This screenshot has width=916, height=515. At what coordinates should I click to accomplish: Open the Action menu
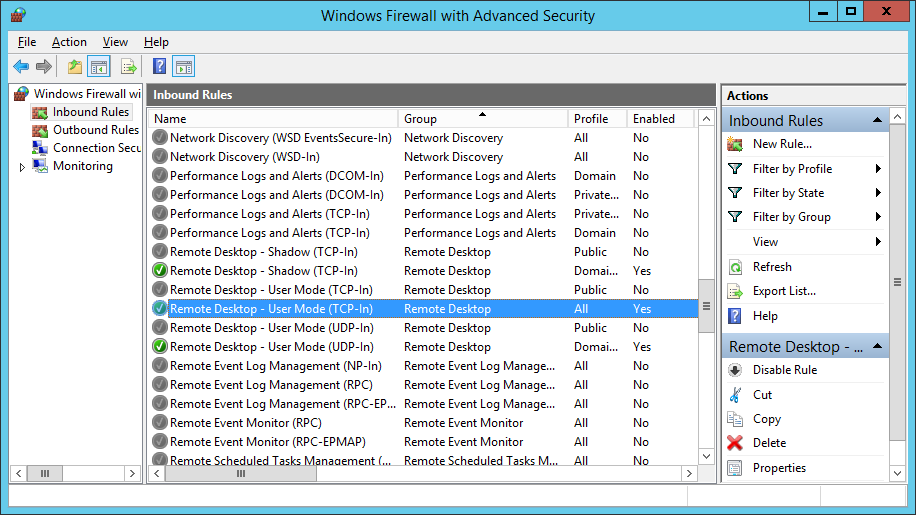[69, 42]
